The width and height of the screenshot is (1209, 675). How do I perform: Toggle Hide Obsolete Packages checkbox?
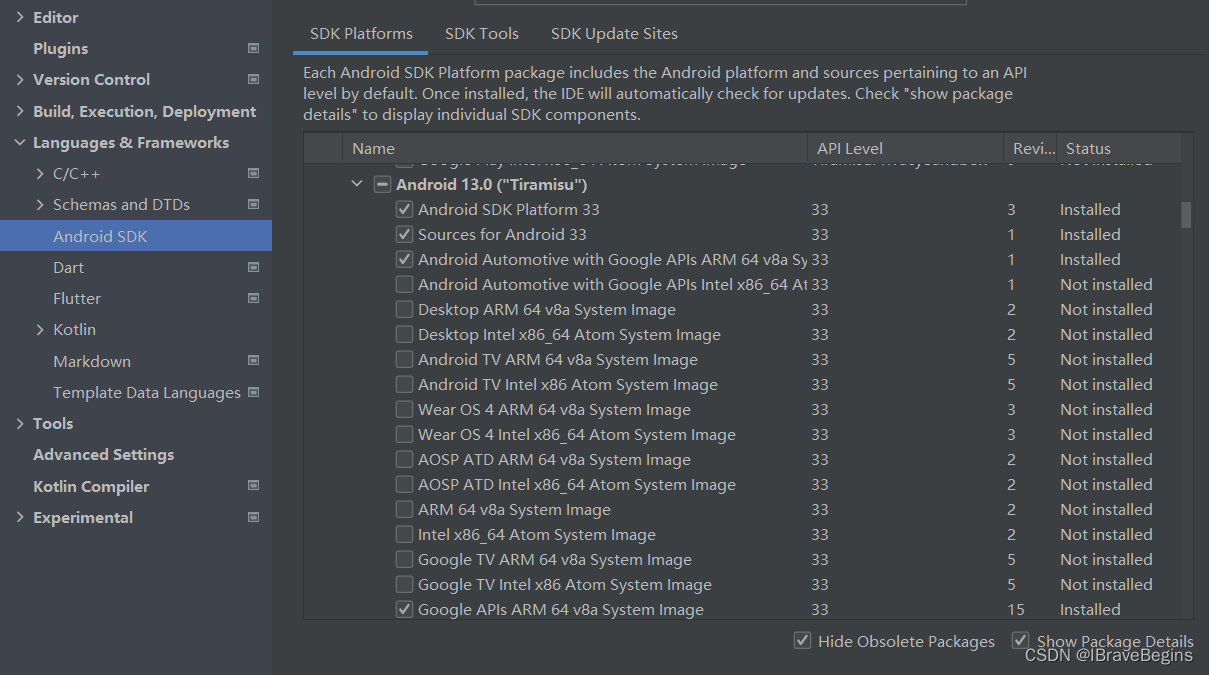[x=802, y=641]
